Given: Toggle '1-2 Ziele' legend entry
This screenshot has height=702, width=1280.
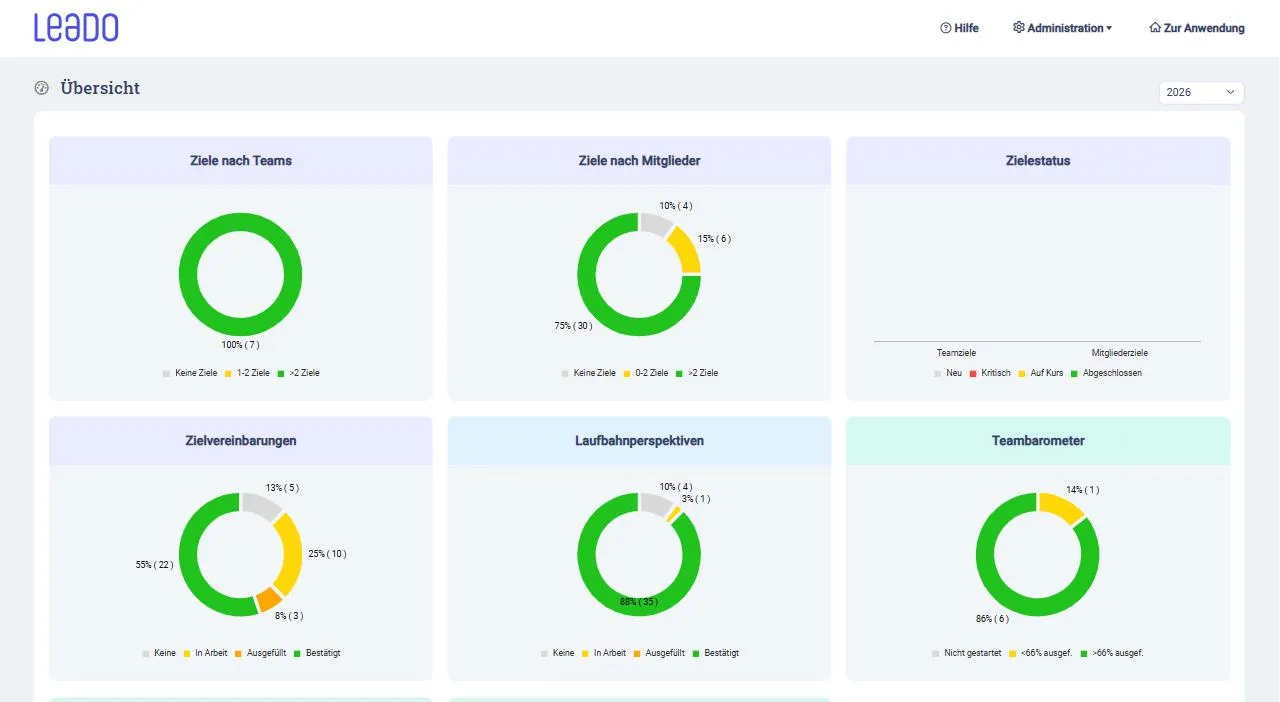Looking at the screenshot, I should tap(247, 373).
